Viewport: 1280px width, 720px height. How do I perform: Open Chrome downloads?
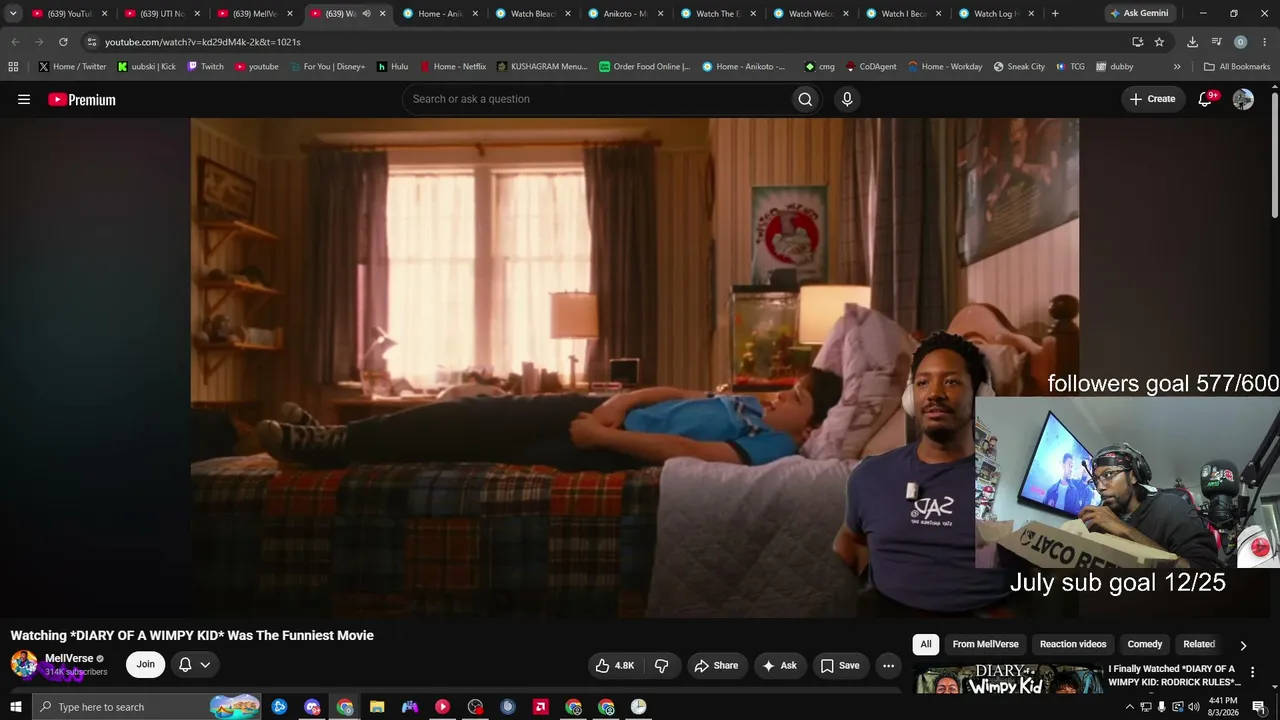pos(1192,42)
